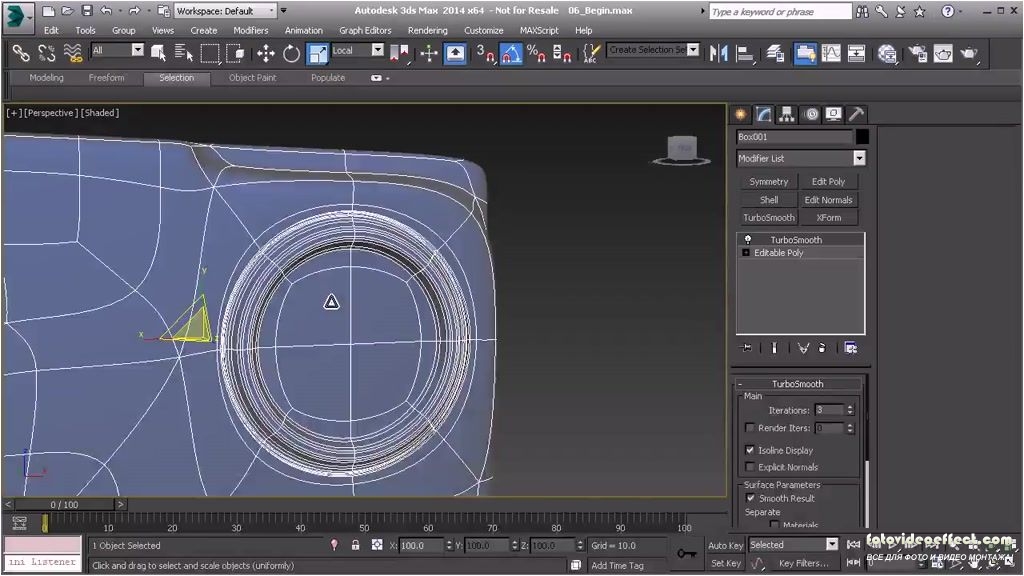
Task: Activate the Select and Move tool
Action: (266, 54)
